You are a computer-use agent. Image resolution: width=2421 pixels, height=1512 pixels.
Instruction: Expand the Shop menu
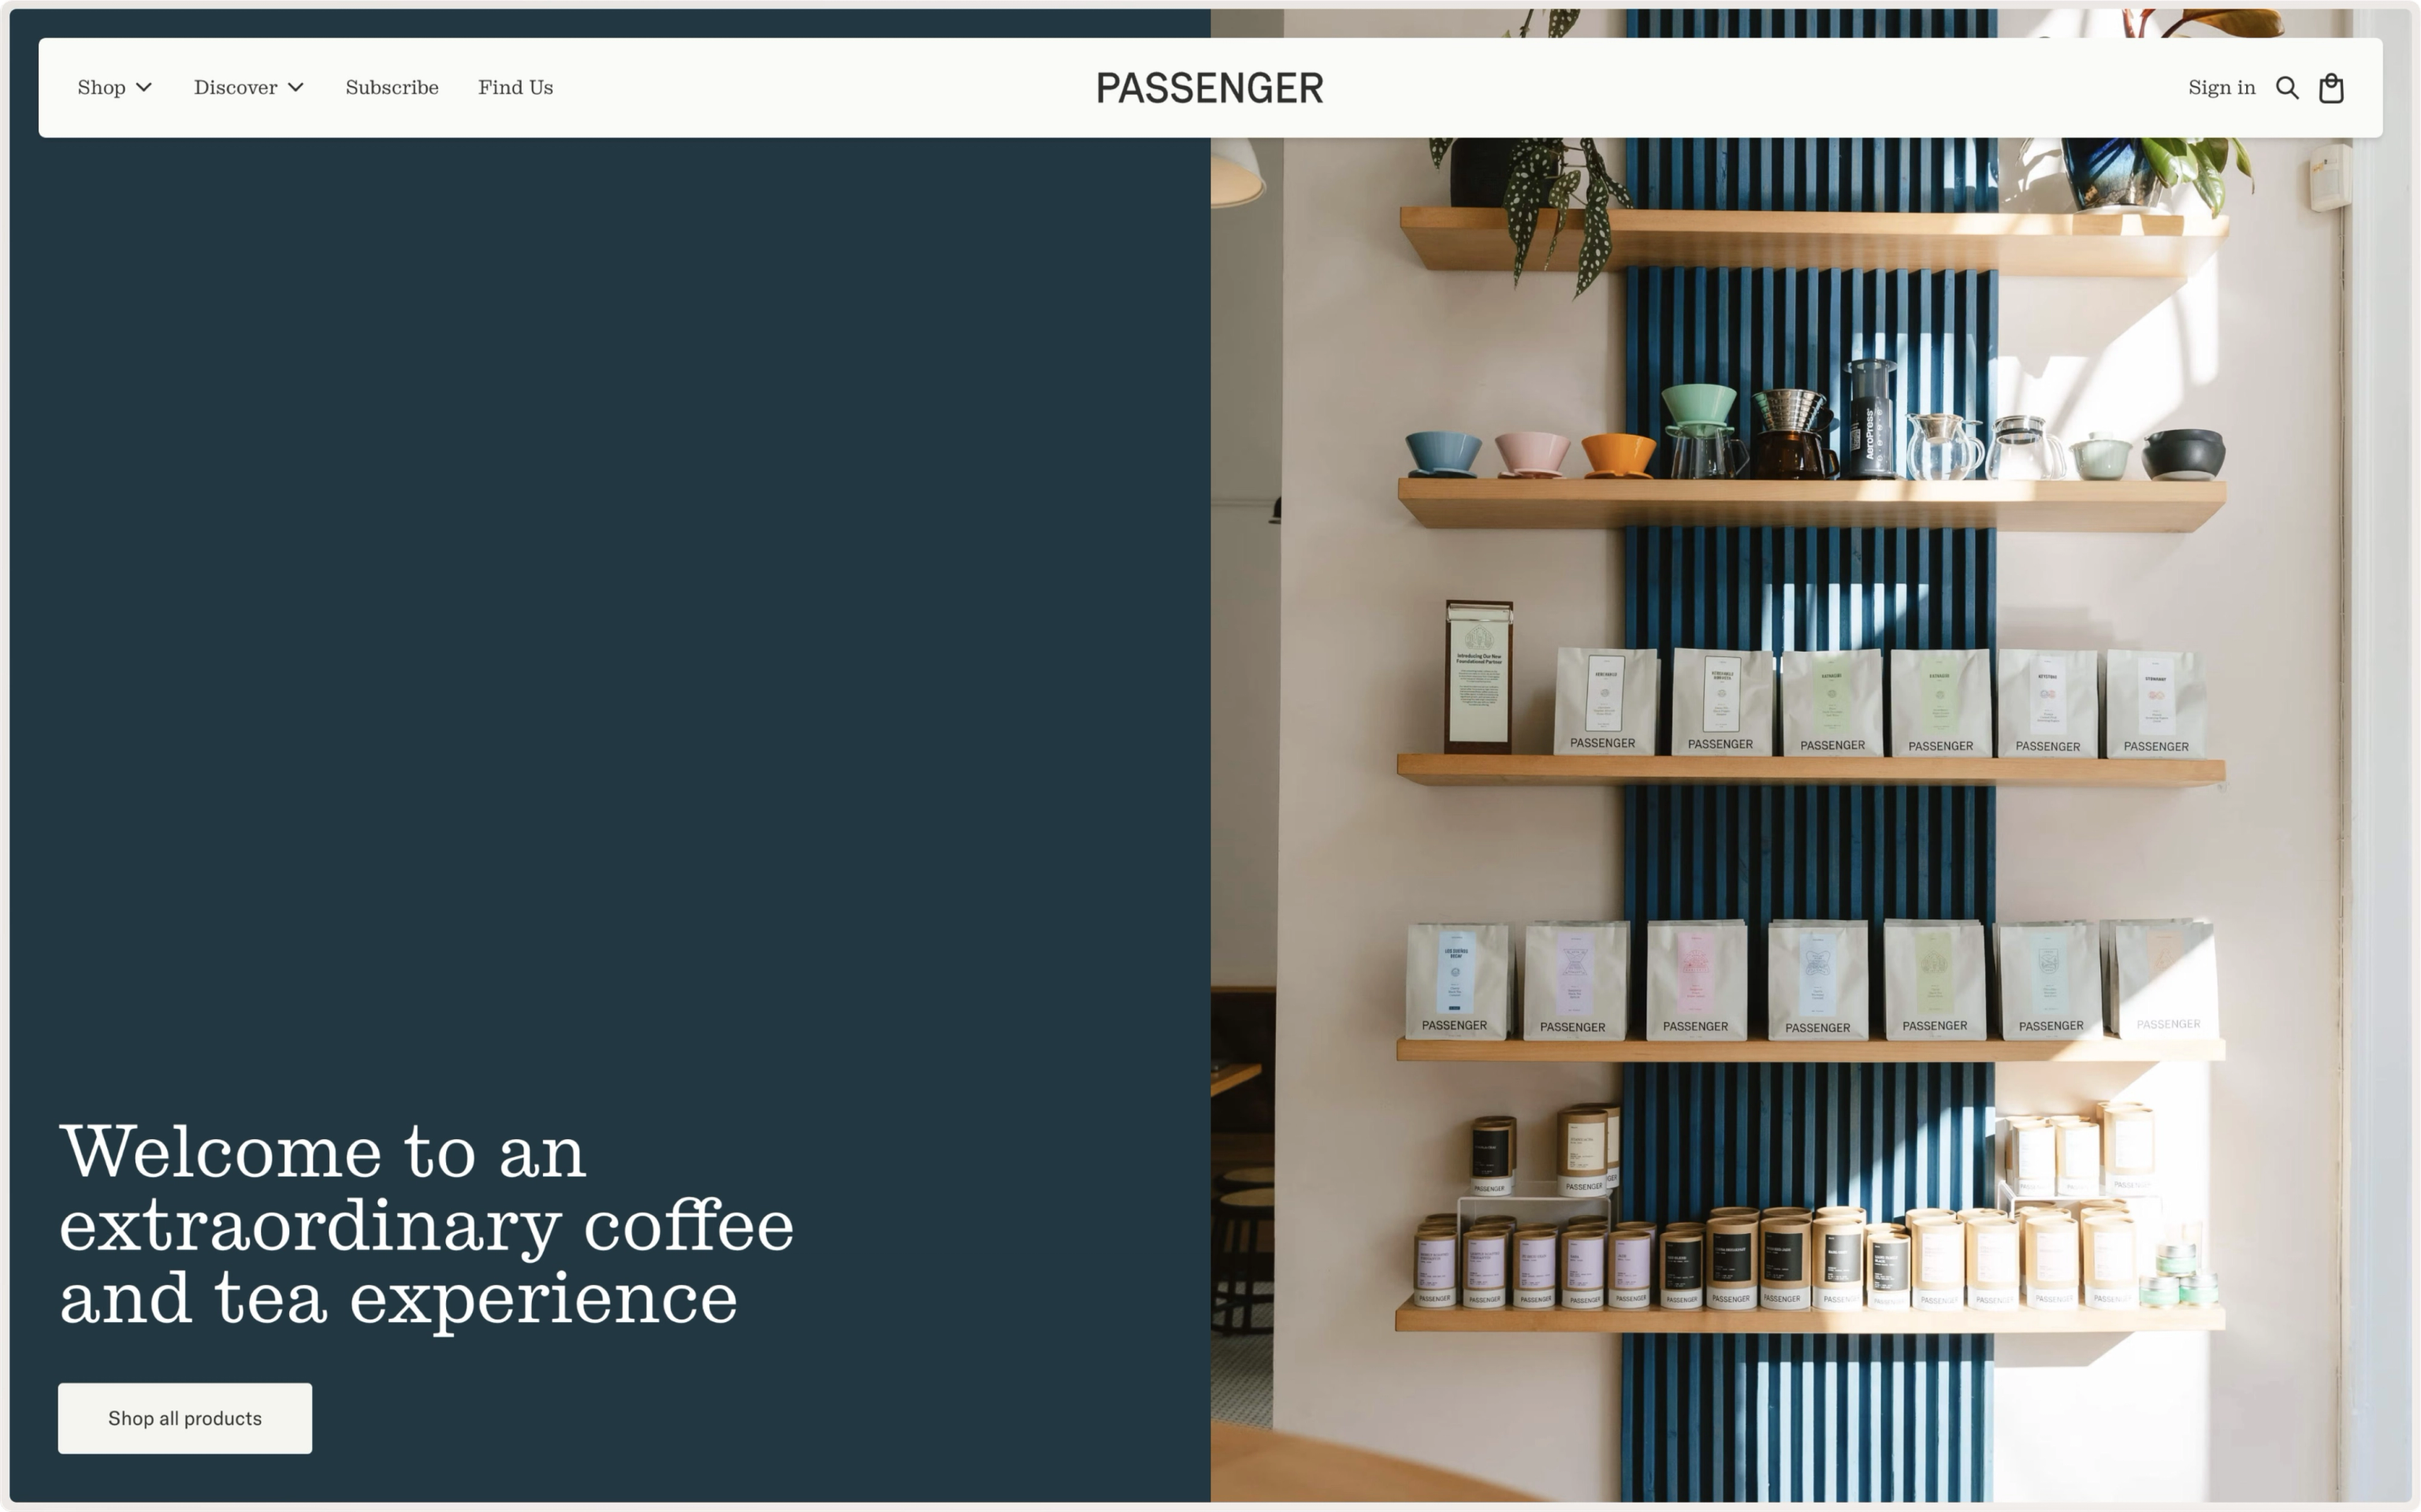point(115,87)
